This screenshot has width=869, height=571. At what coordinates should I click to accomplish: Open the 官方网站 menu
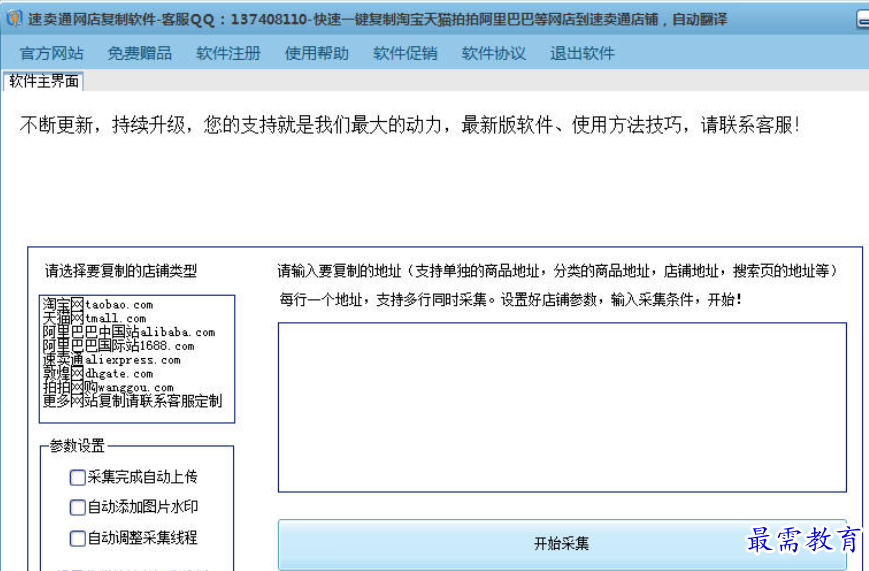point(52,53)
